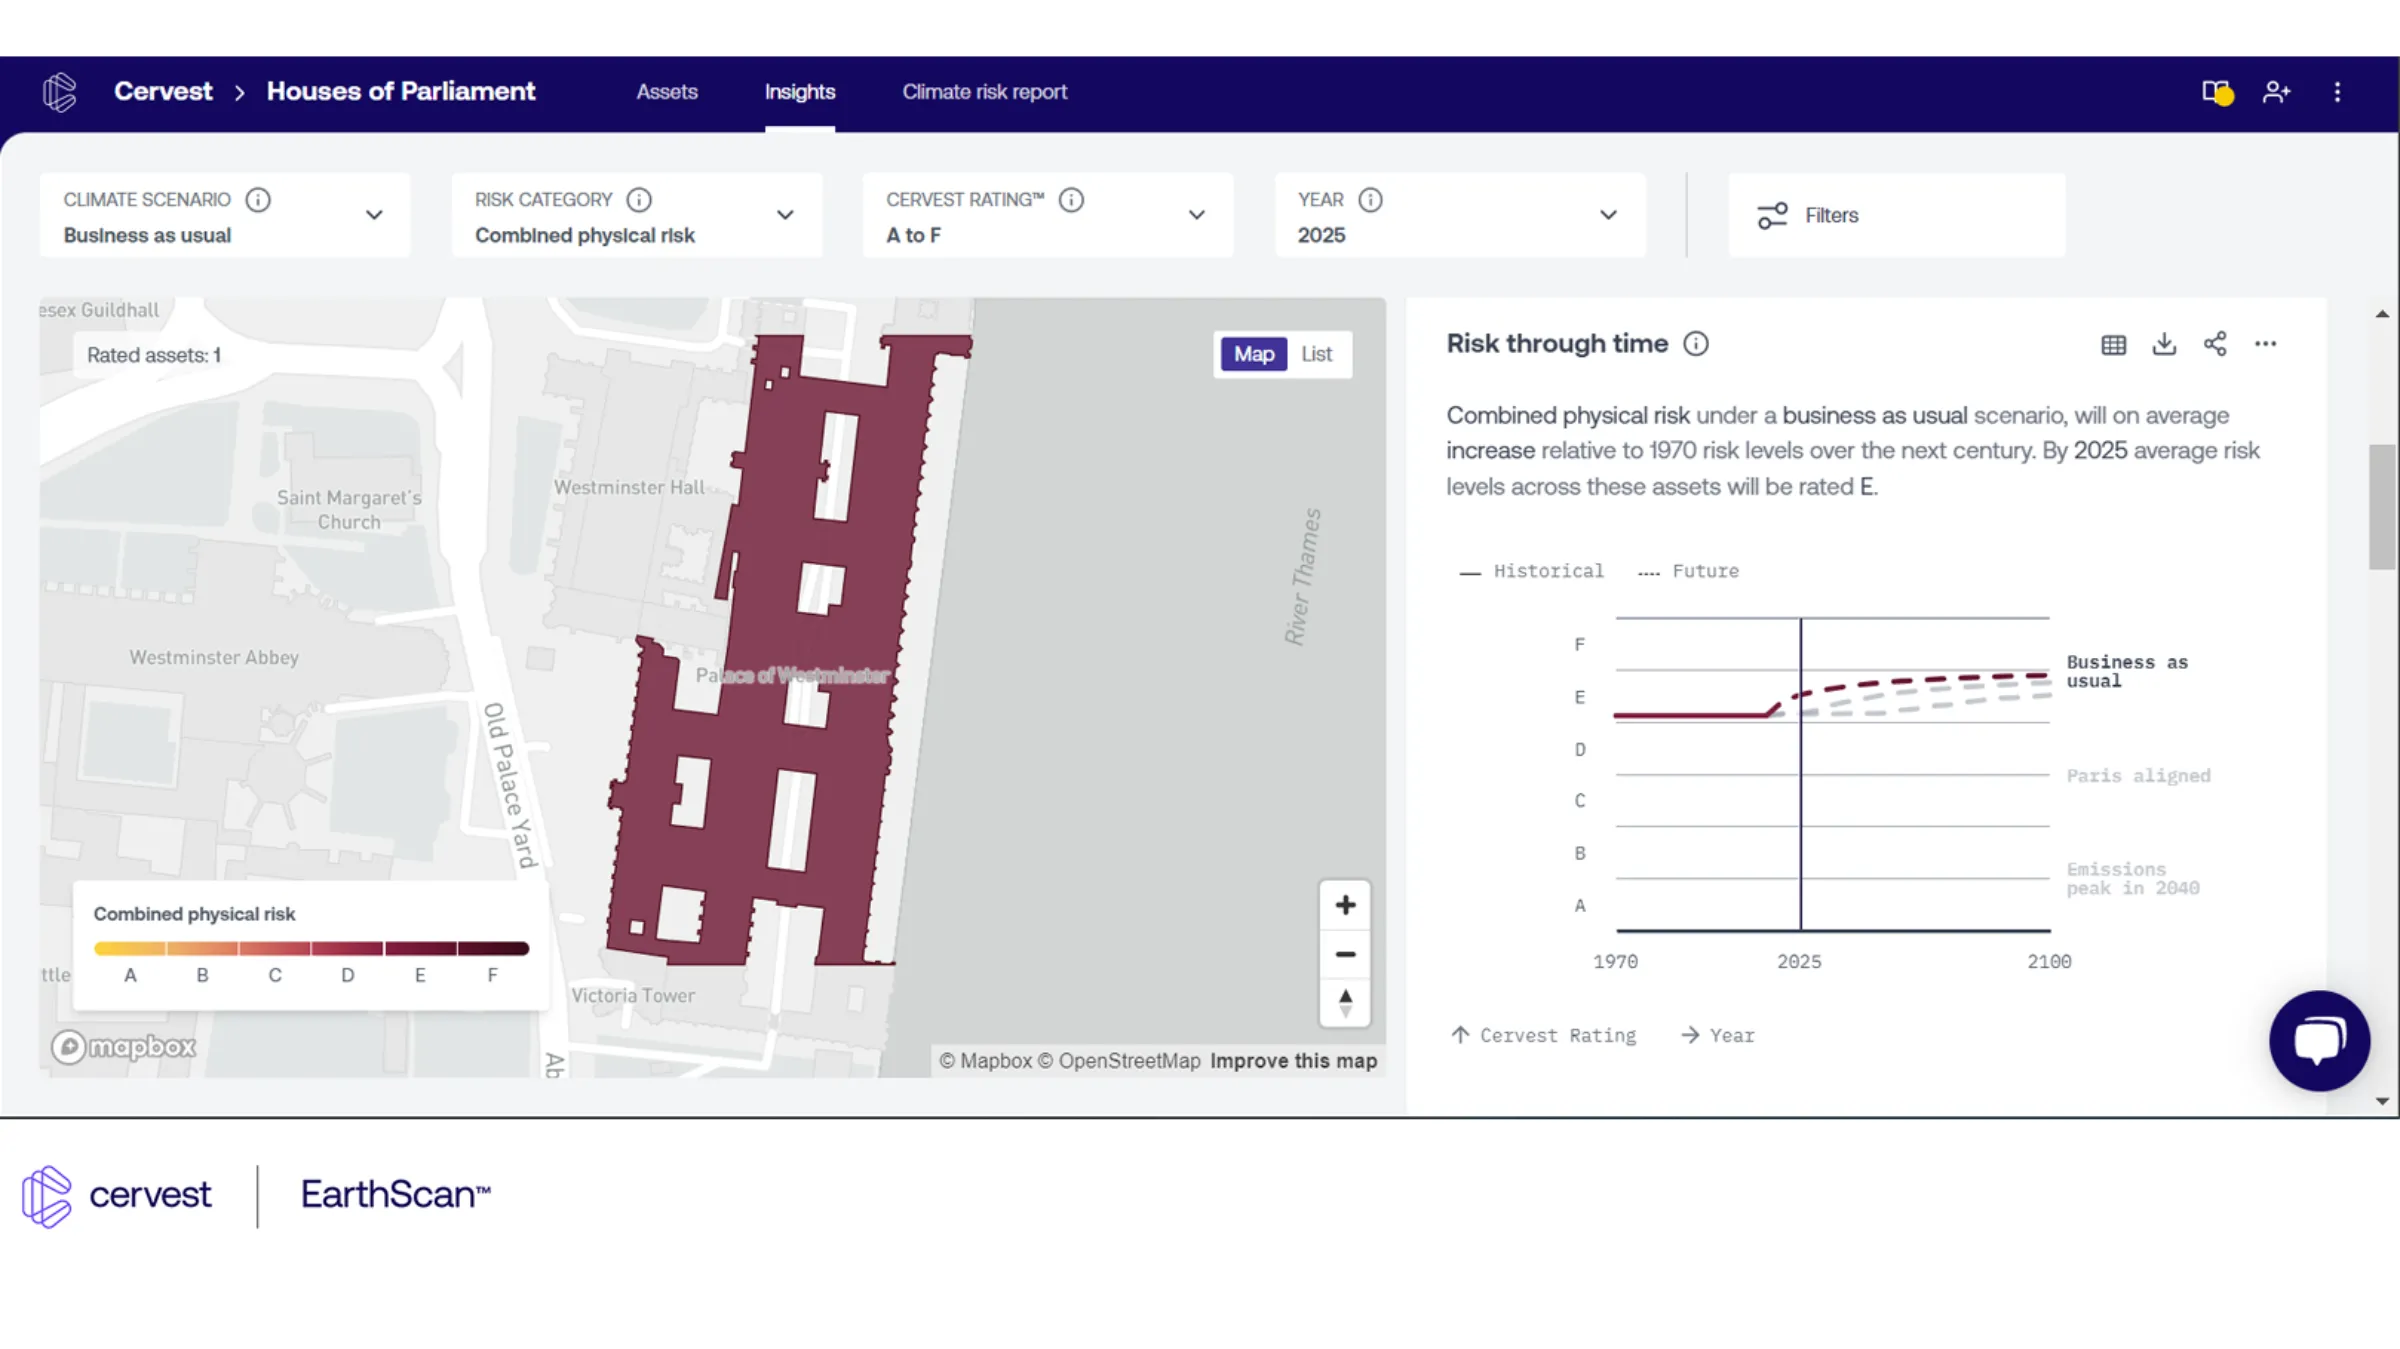Click Westminster Abbey map label
The image size is (2400, 1349).
(214, 657)
